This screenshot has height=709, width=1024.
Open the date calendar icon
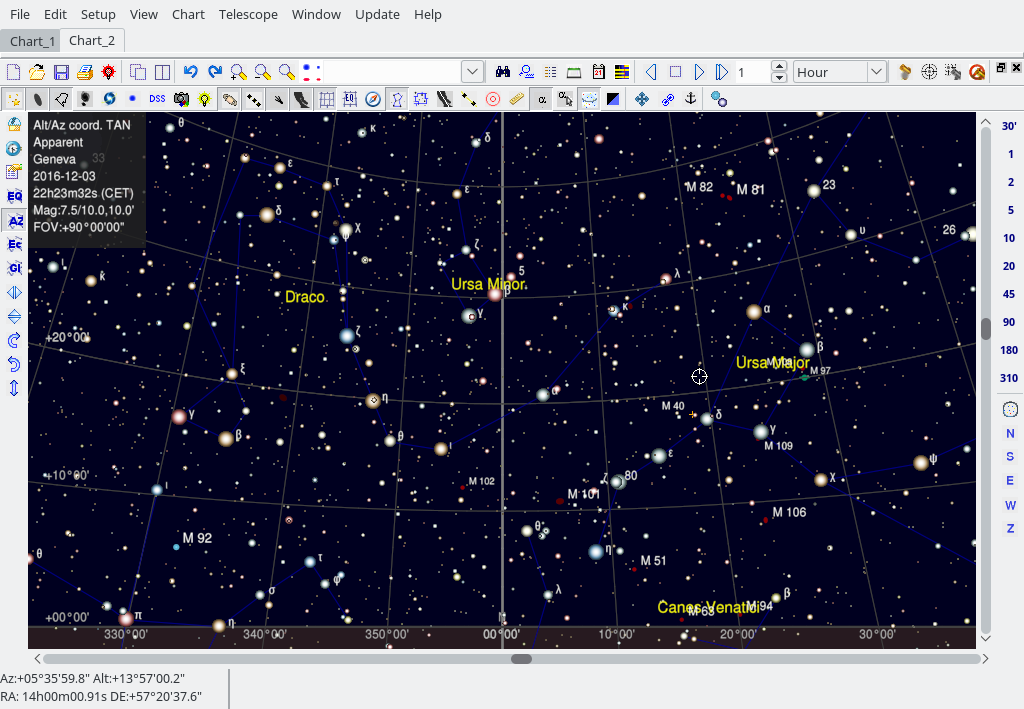598,72
